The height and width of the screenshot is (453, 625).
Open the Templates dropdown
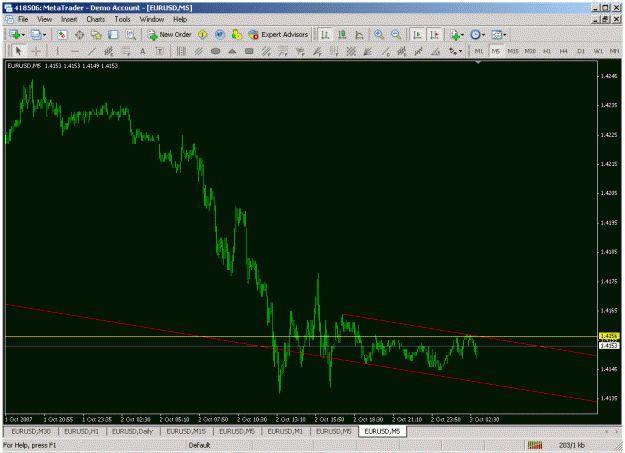click(499, 35)
